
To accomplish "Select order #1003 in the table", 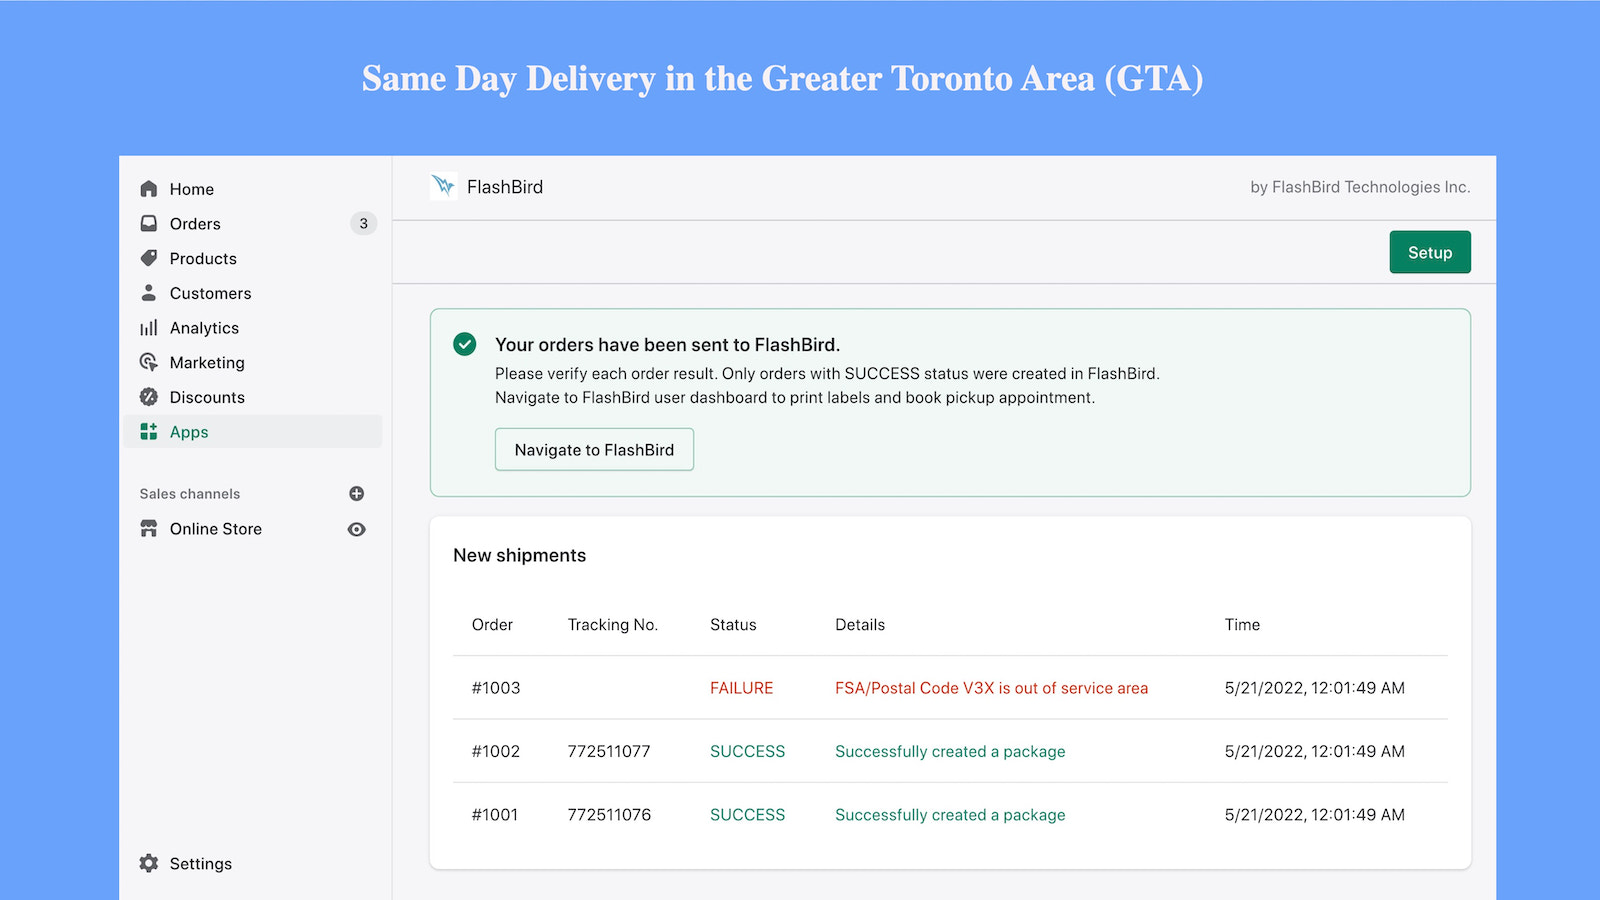I will tap(496, 688).
